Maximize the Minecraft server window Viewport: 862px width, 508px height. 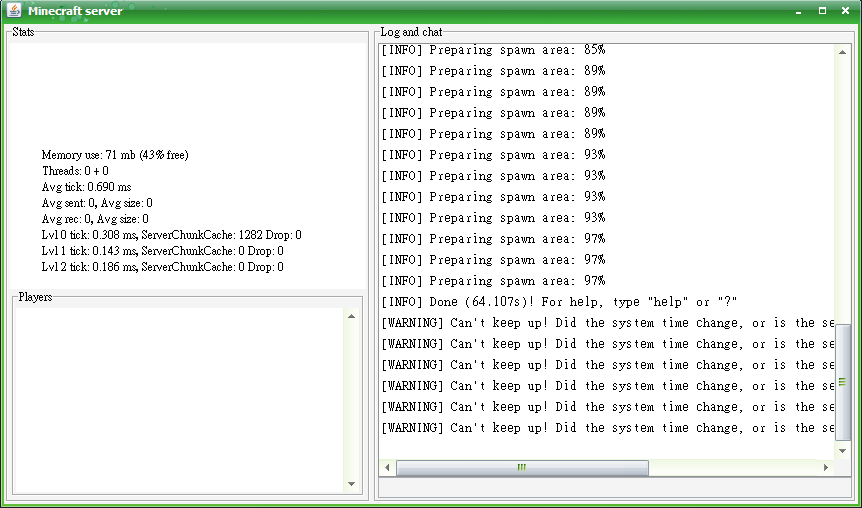pos(822,10)
